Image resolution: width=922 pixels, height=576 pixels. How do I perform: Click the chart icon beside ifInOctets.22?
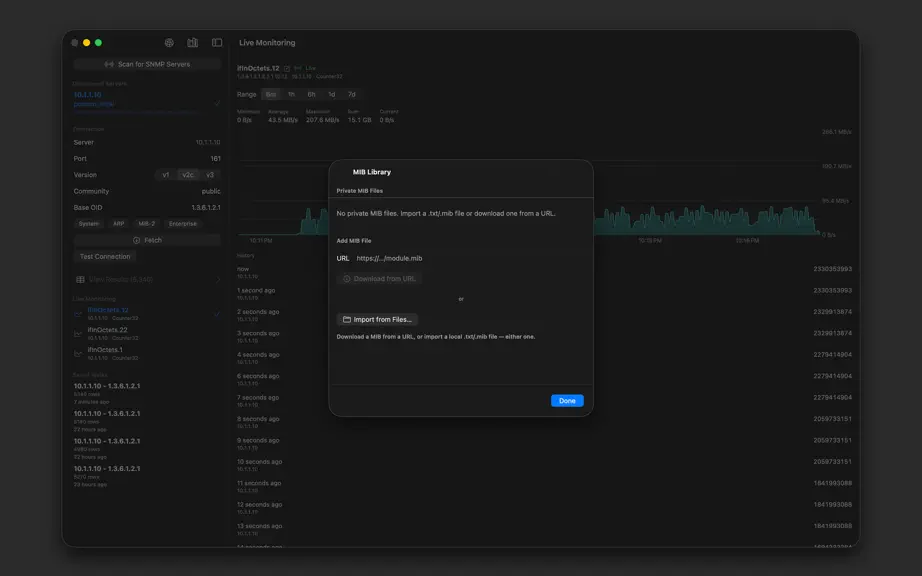click(78, 334)
